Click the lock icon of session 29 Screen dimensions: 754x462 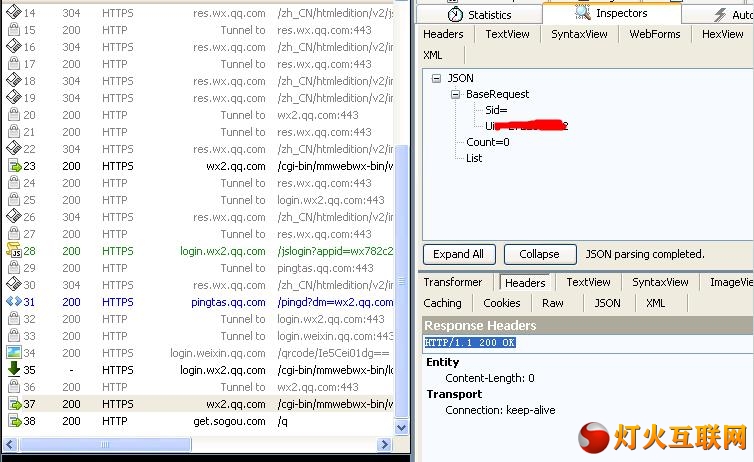click(14, 268)
